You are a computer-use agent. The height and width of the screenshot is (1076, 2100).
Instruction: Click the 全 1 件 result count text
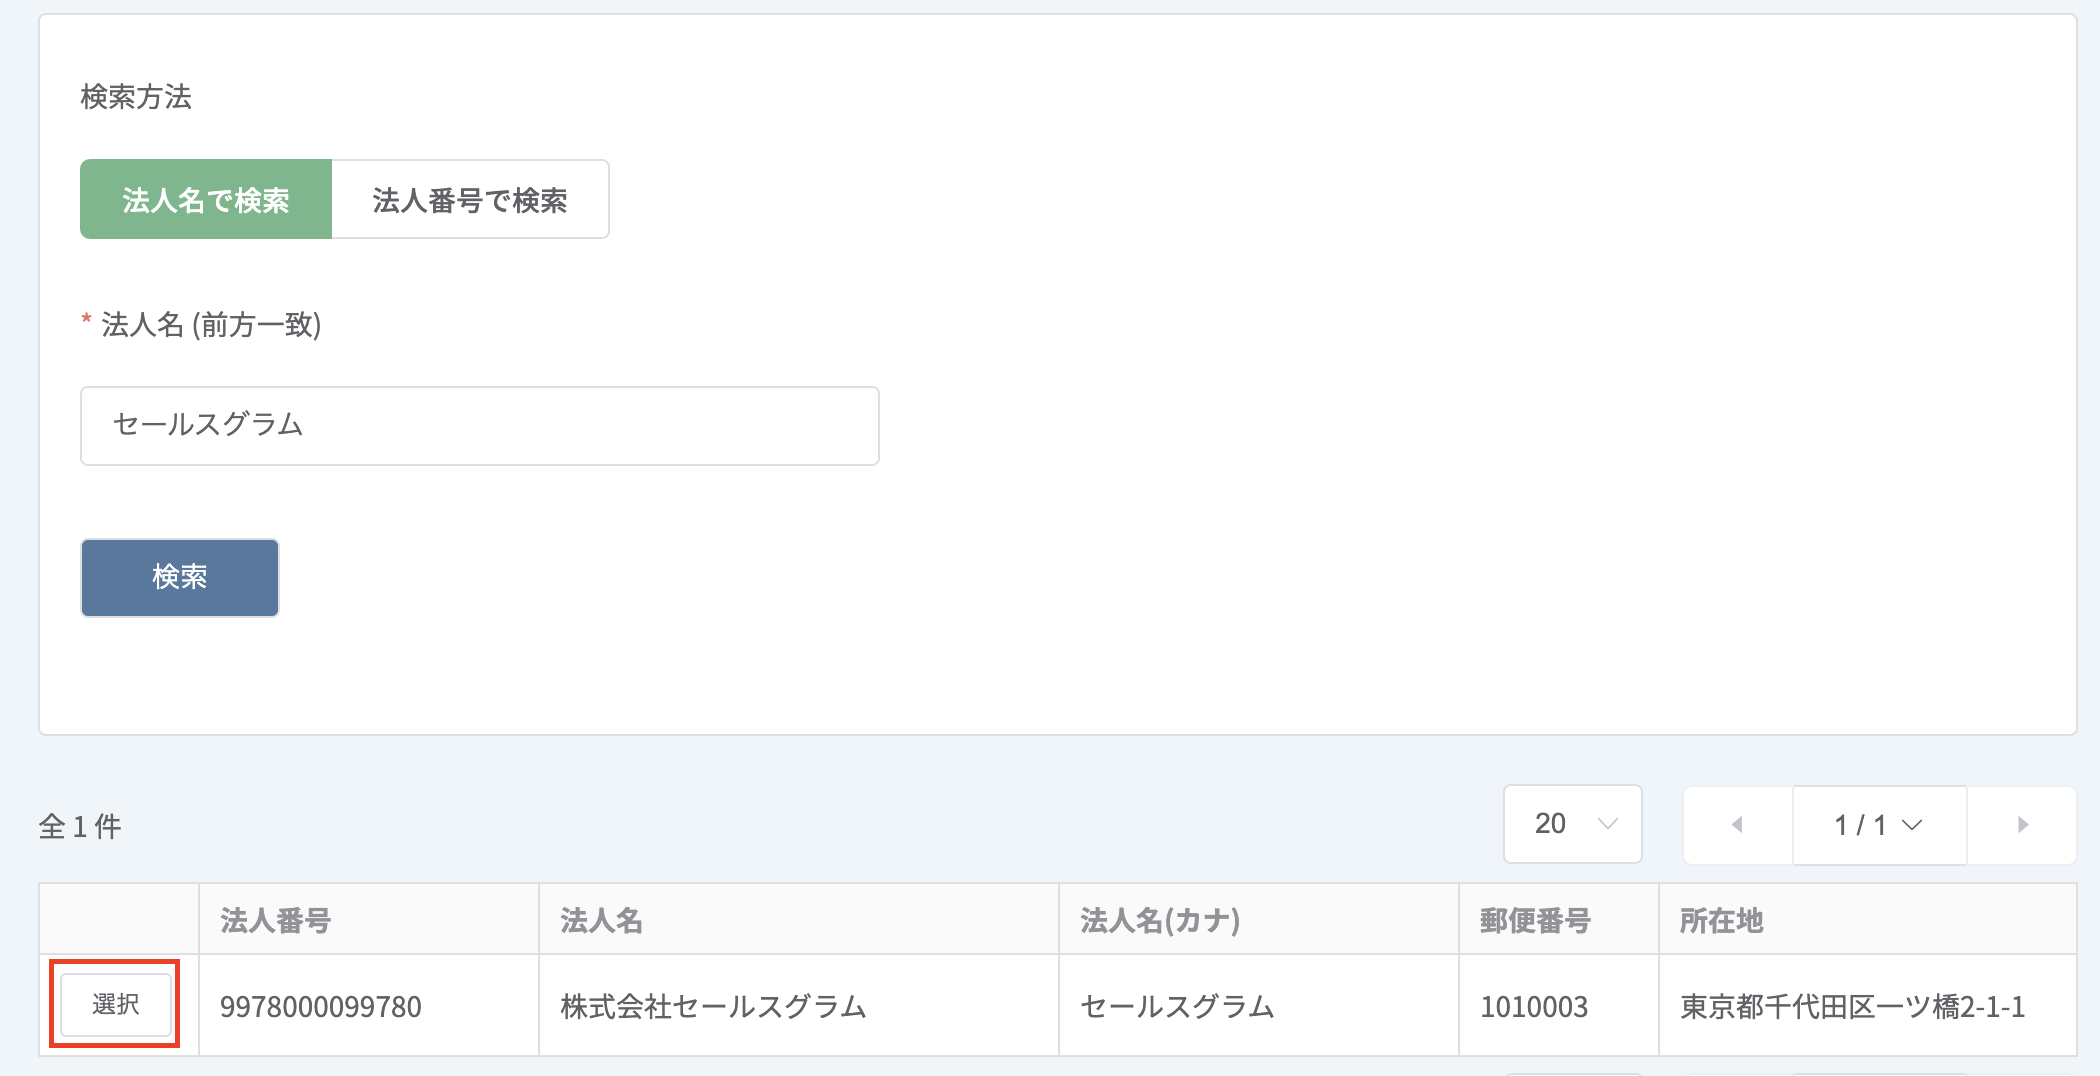pos(80,826)
